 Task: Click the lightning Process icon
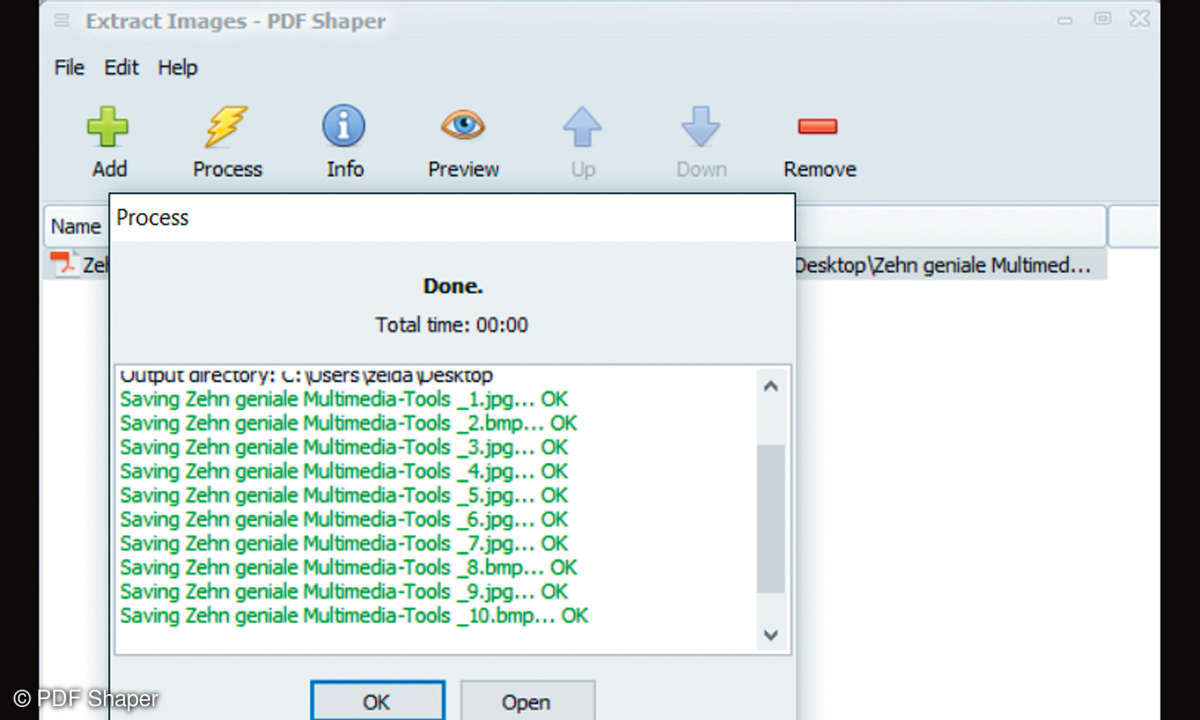227,128
